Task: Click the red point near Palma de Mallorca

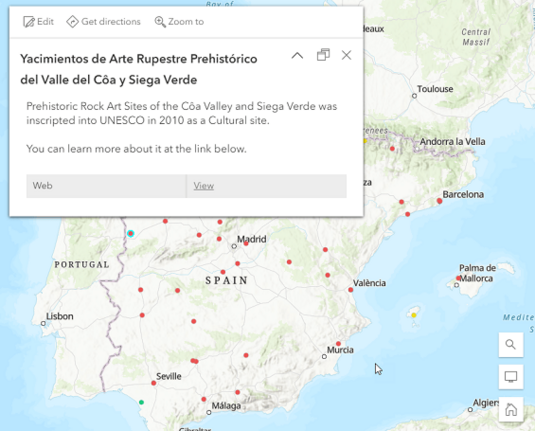Action: click(x=458, y=278)
